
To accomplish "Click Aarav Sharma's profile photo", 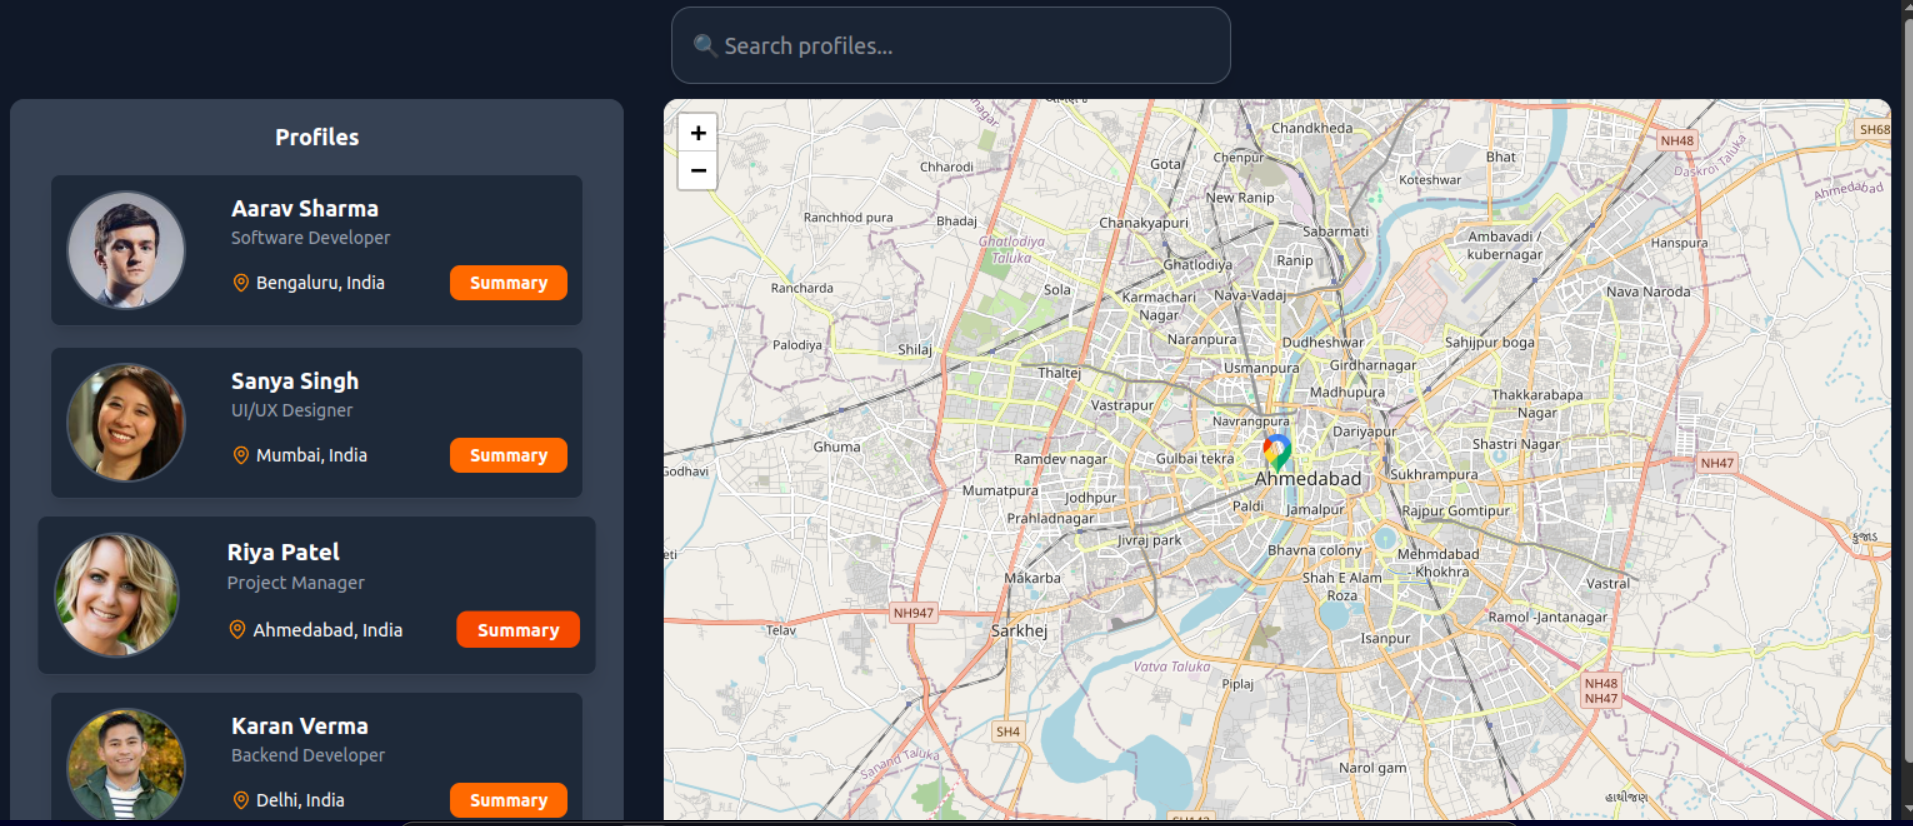I will pyautogui.click(x=126, y=250).
